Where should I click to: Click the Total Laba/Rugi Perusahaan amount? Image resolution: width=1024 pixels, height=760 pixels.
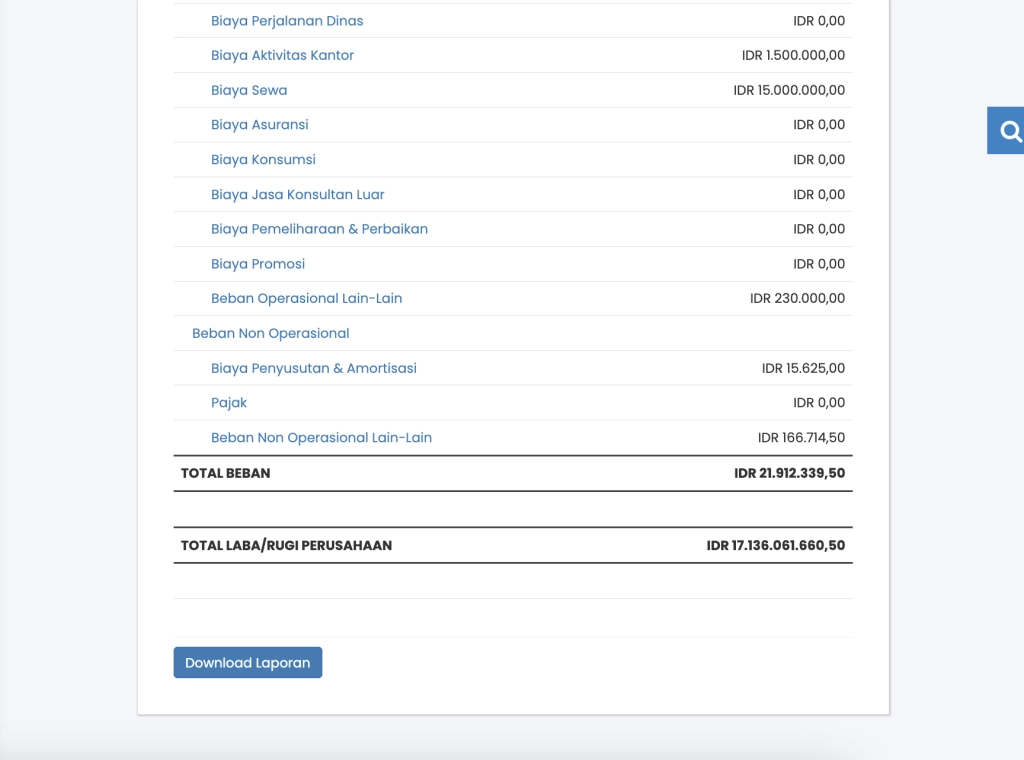pos(775,546)
